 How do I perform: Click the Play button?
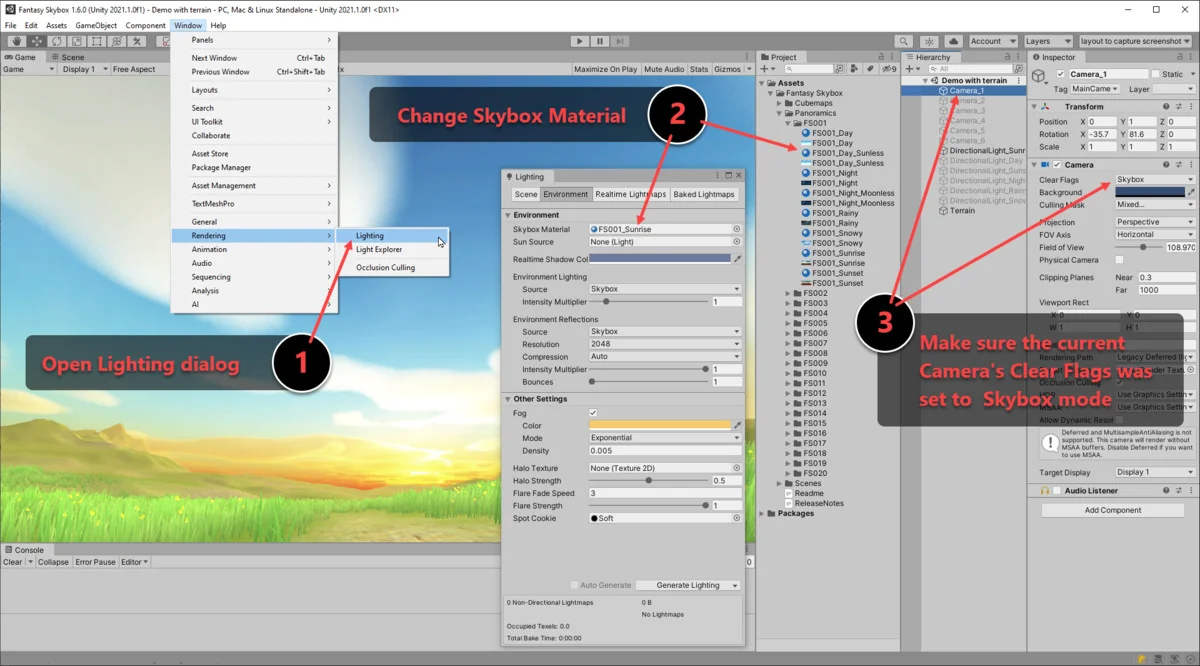pos(579,41)
